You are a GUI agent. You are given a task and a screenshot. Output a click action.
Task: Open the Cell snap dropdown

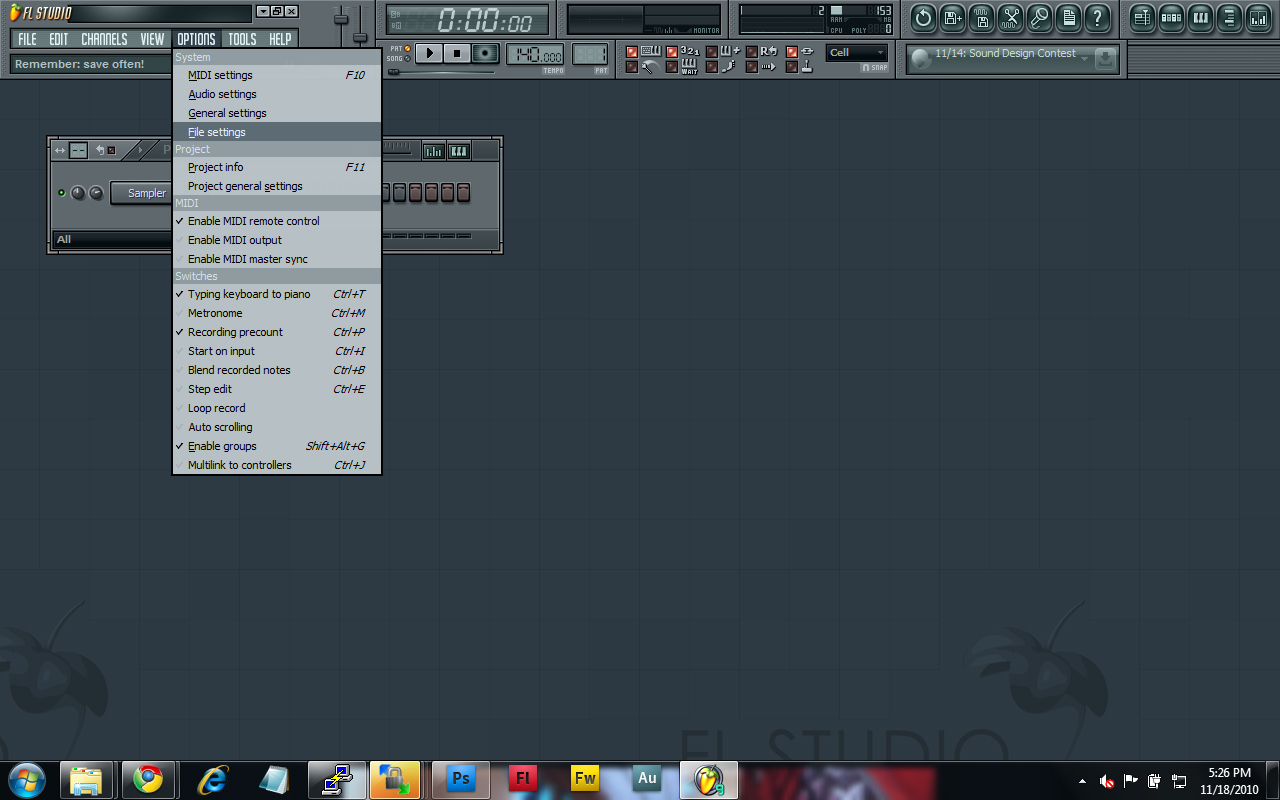tap(857, 53)
